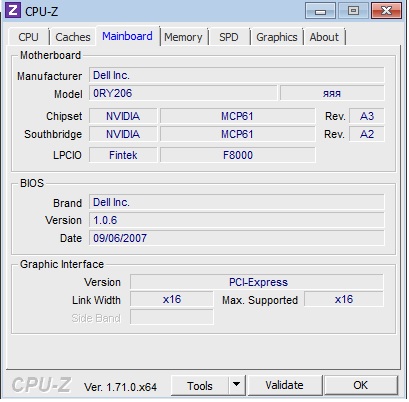This screenshot has height=402, width=409.
Task: Go to the SPD tab
Action: click(229, 37)
